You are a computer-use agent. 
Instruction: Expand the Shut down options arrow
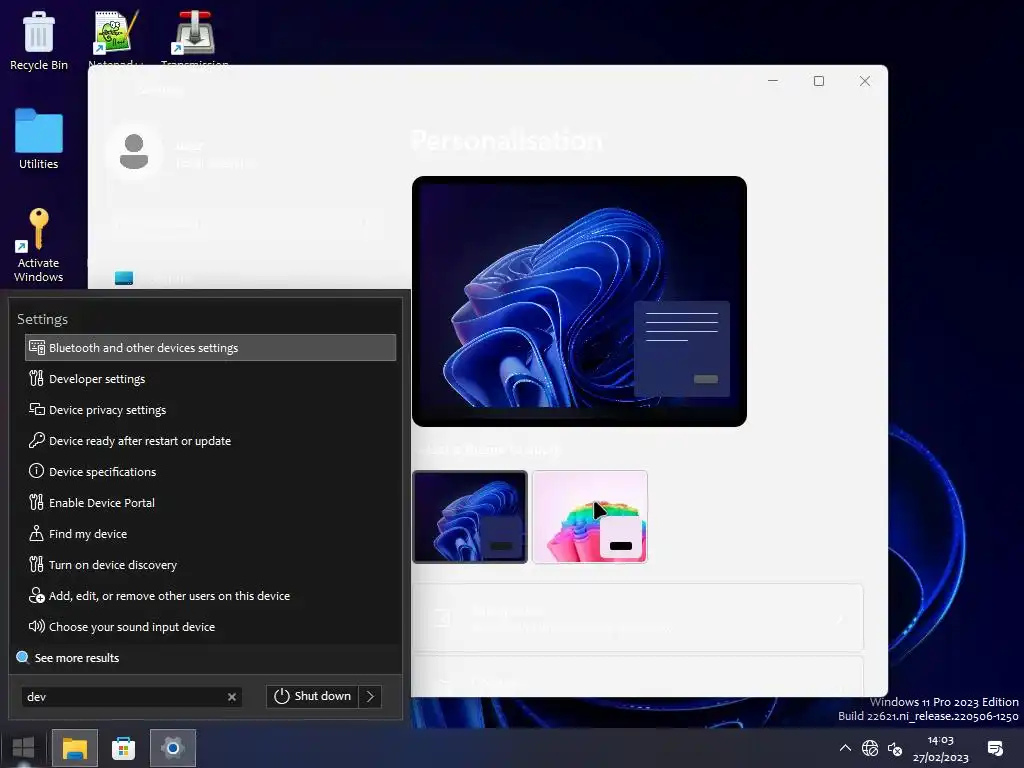tap(370, 696)
